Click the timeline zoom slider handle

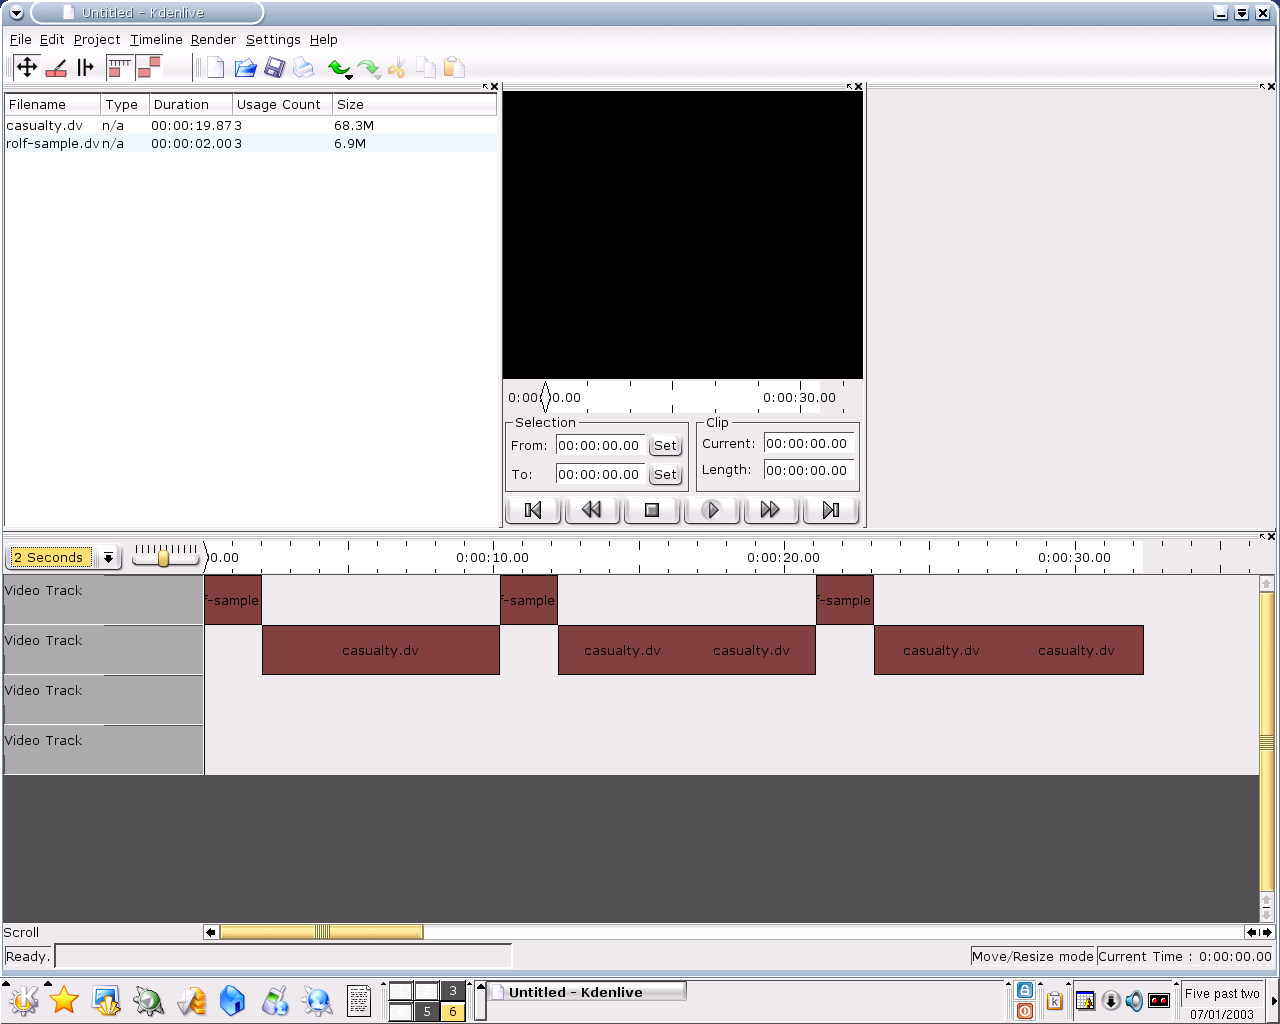[164, 558]
